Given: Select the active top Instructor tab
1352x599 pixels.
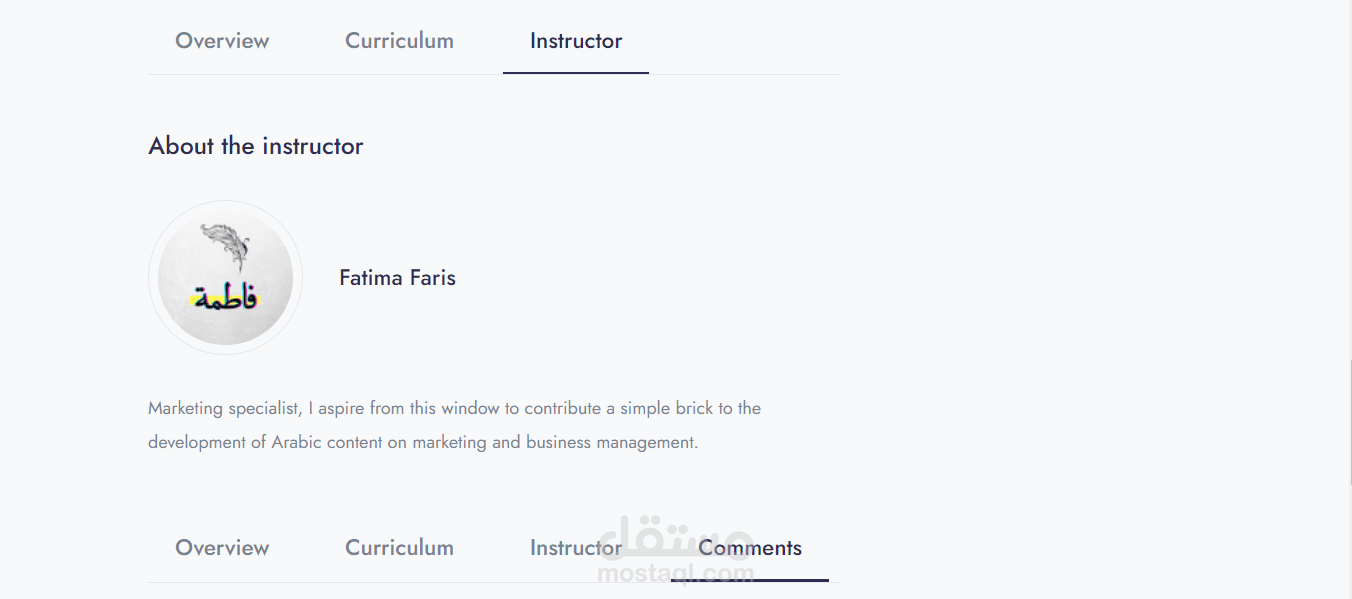Looking at the screenshot, I should (x=576, y=41).
